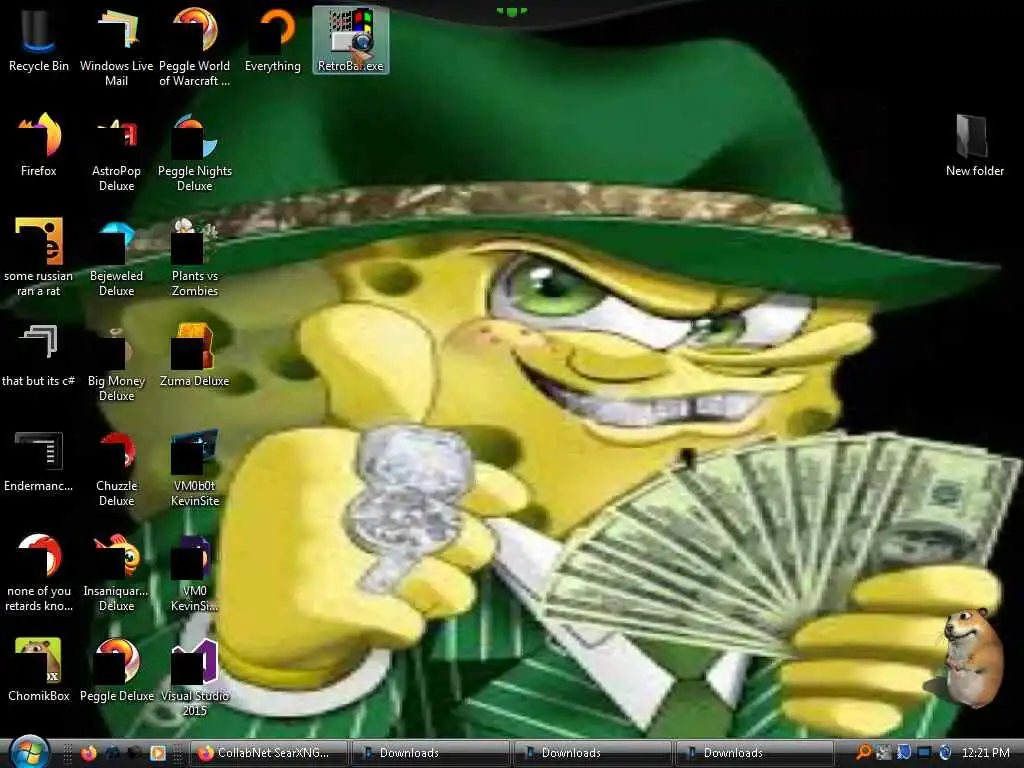
Task: Select the 'VM0 KevinSi...' desktop icon
Action: click(195, 573)
